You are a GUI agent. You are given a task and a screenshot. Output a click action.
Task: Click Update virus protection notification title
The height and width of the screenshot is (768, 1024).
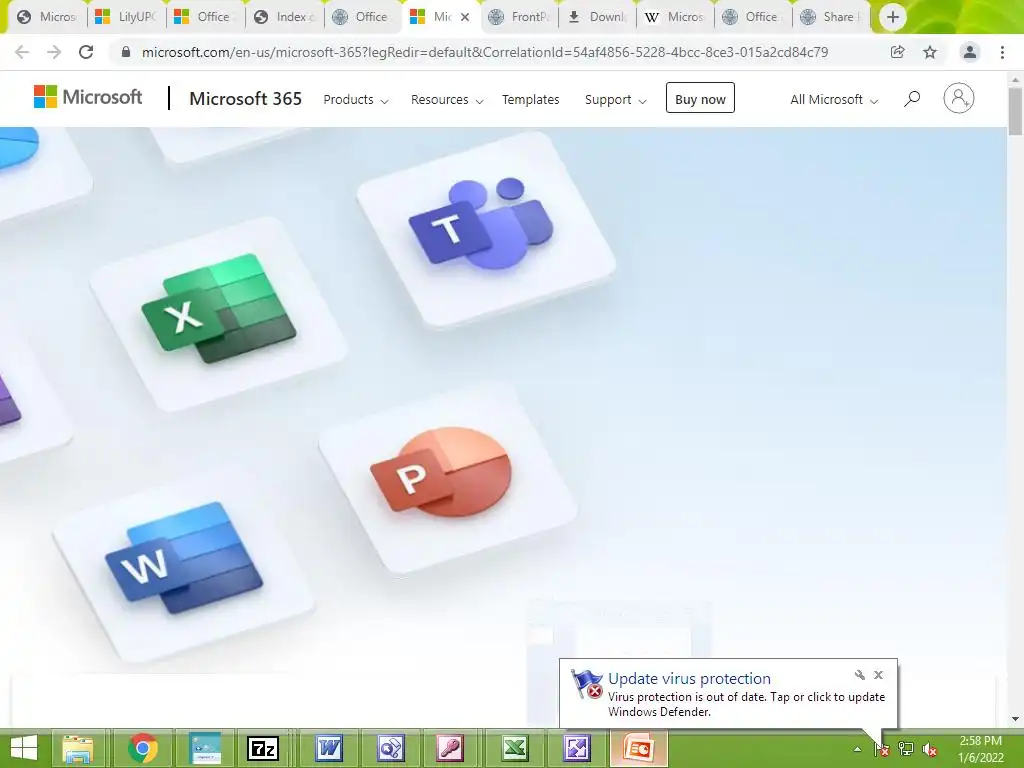689,679
